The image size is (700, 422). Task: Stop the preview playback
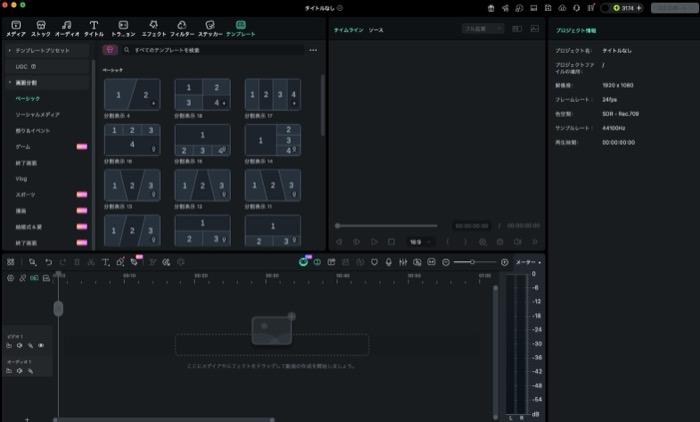392,242
